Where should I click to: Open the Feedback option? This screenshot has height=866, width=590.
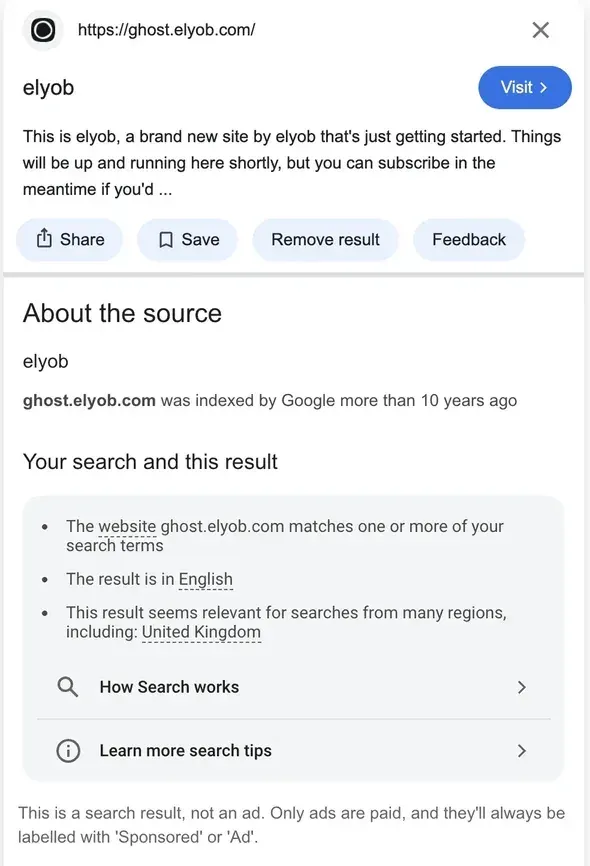pos(469,239)
